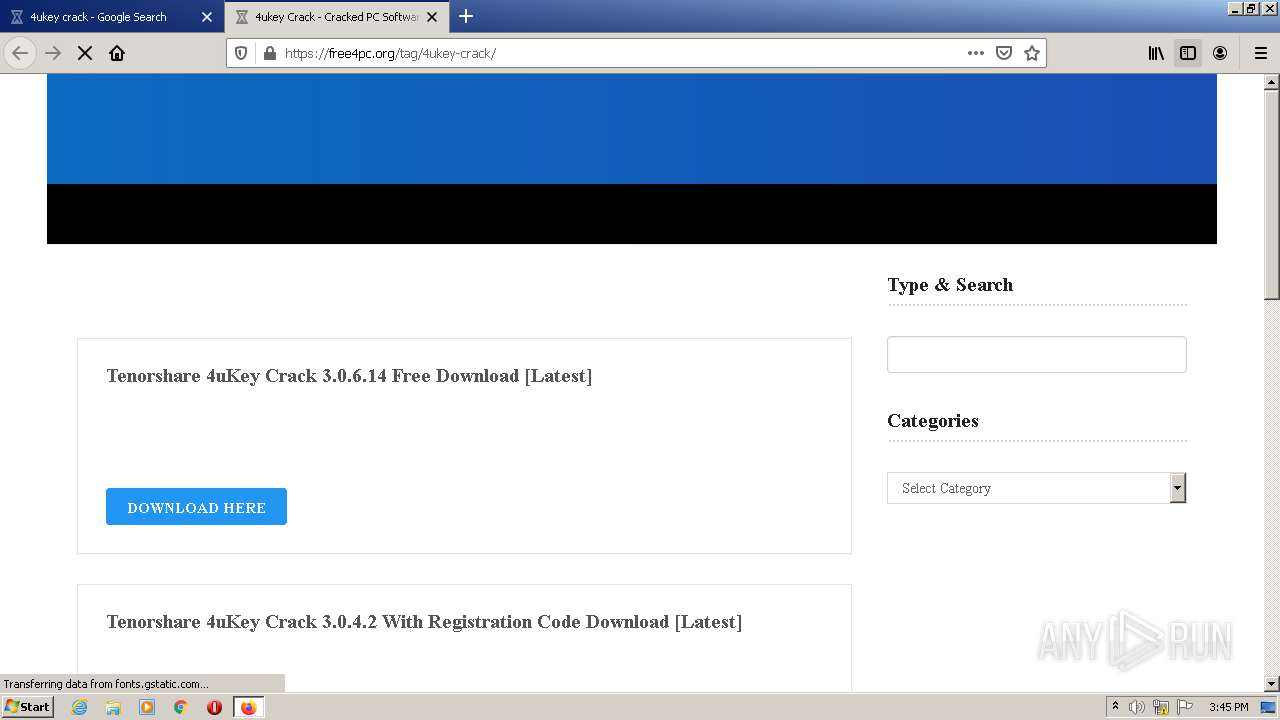The width and height of the screenshot is (1280, 720).
Task: Click the Type & Search heading
Action: (x=950, y=285)
